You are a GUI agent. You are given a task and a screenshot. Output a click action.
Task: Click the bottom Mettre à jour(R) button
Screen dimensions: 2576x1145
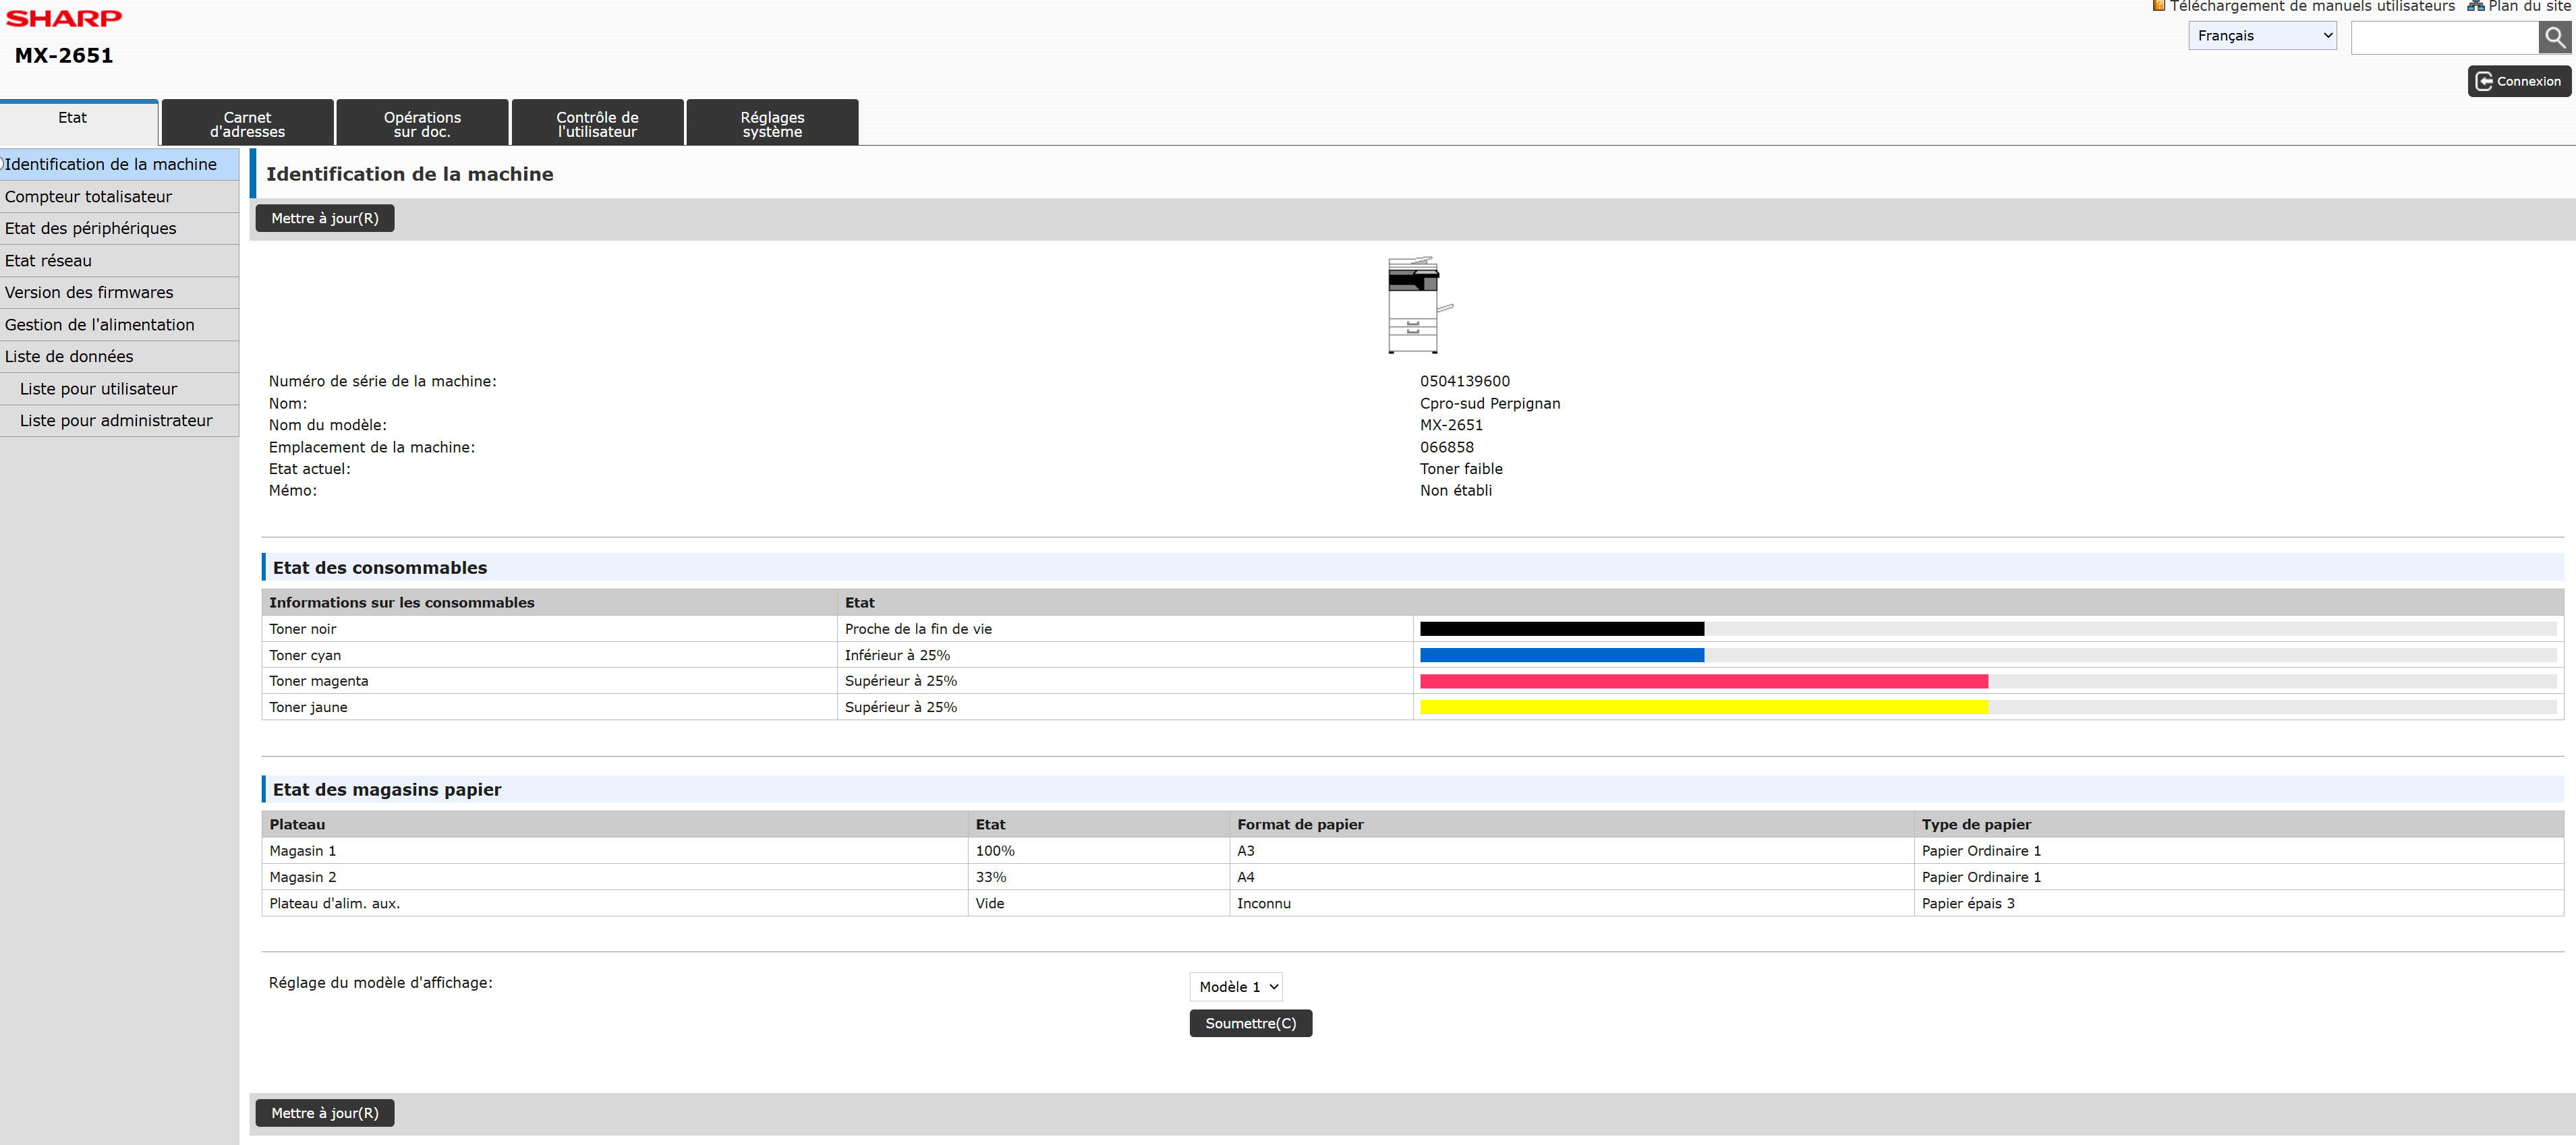325,1113
